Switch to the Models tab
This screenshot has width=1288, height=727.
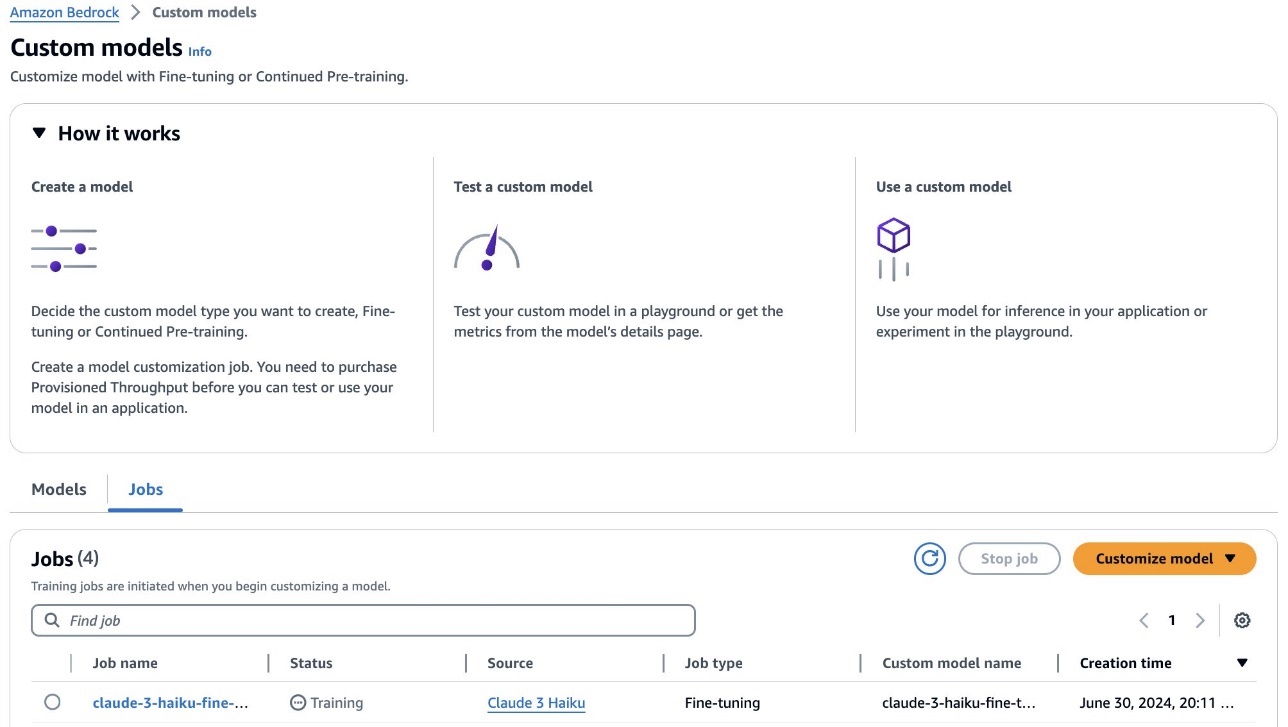coord(59,489)
